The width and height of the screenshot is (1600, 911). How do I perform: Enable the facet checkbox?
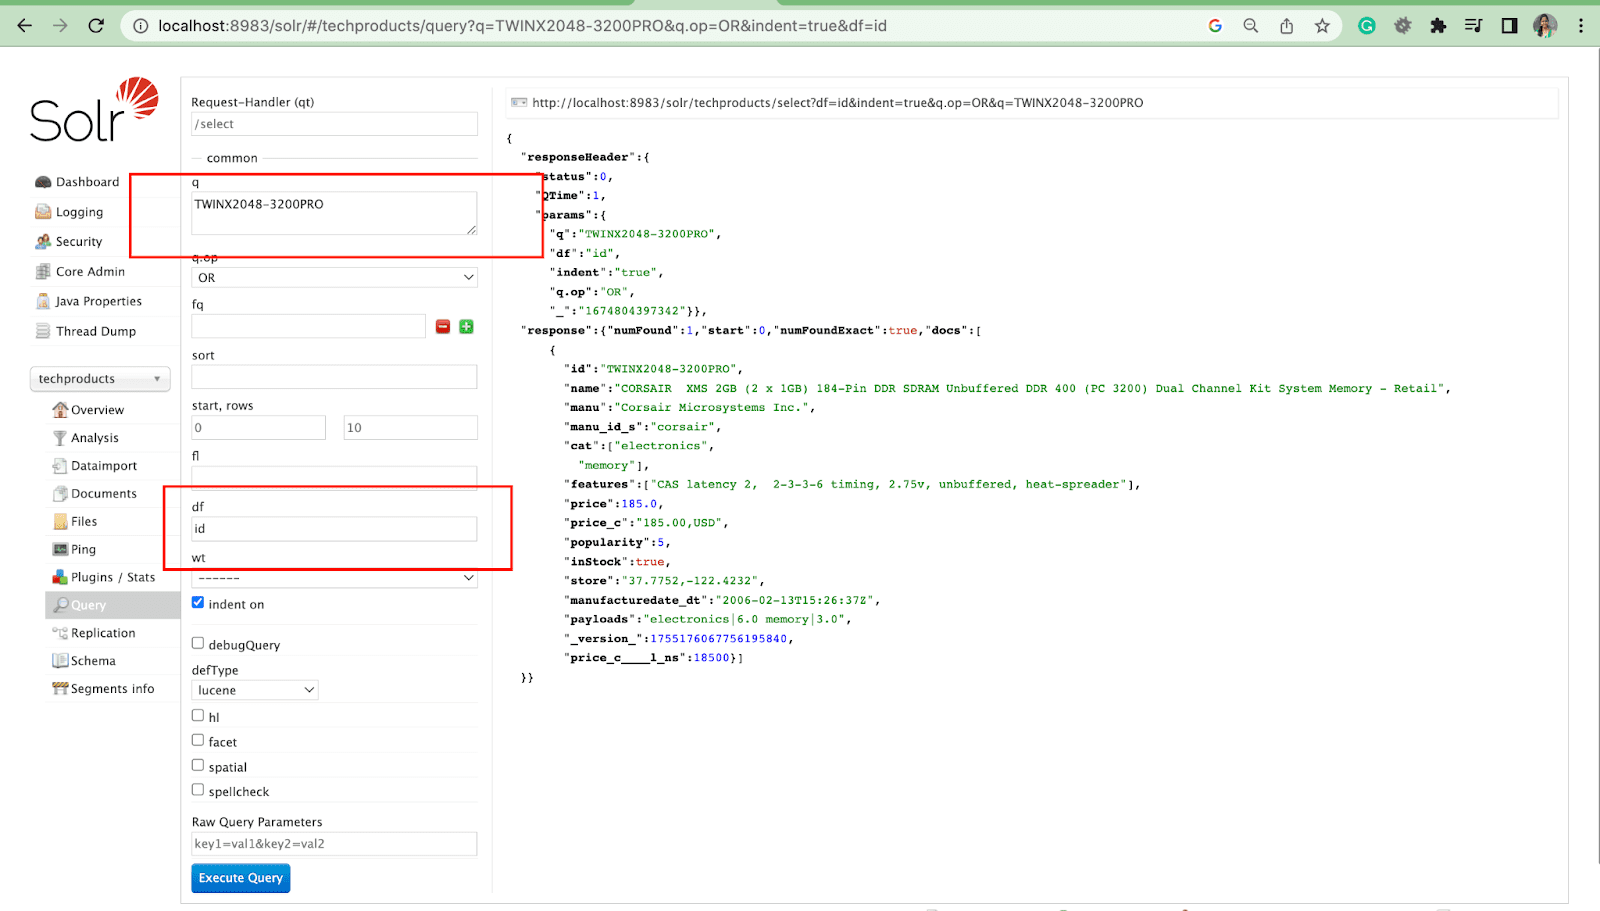point(198,740)
